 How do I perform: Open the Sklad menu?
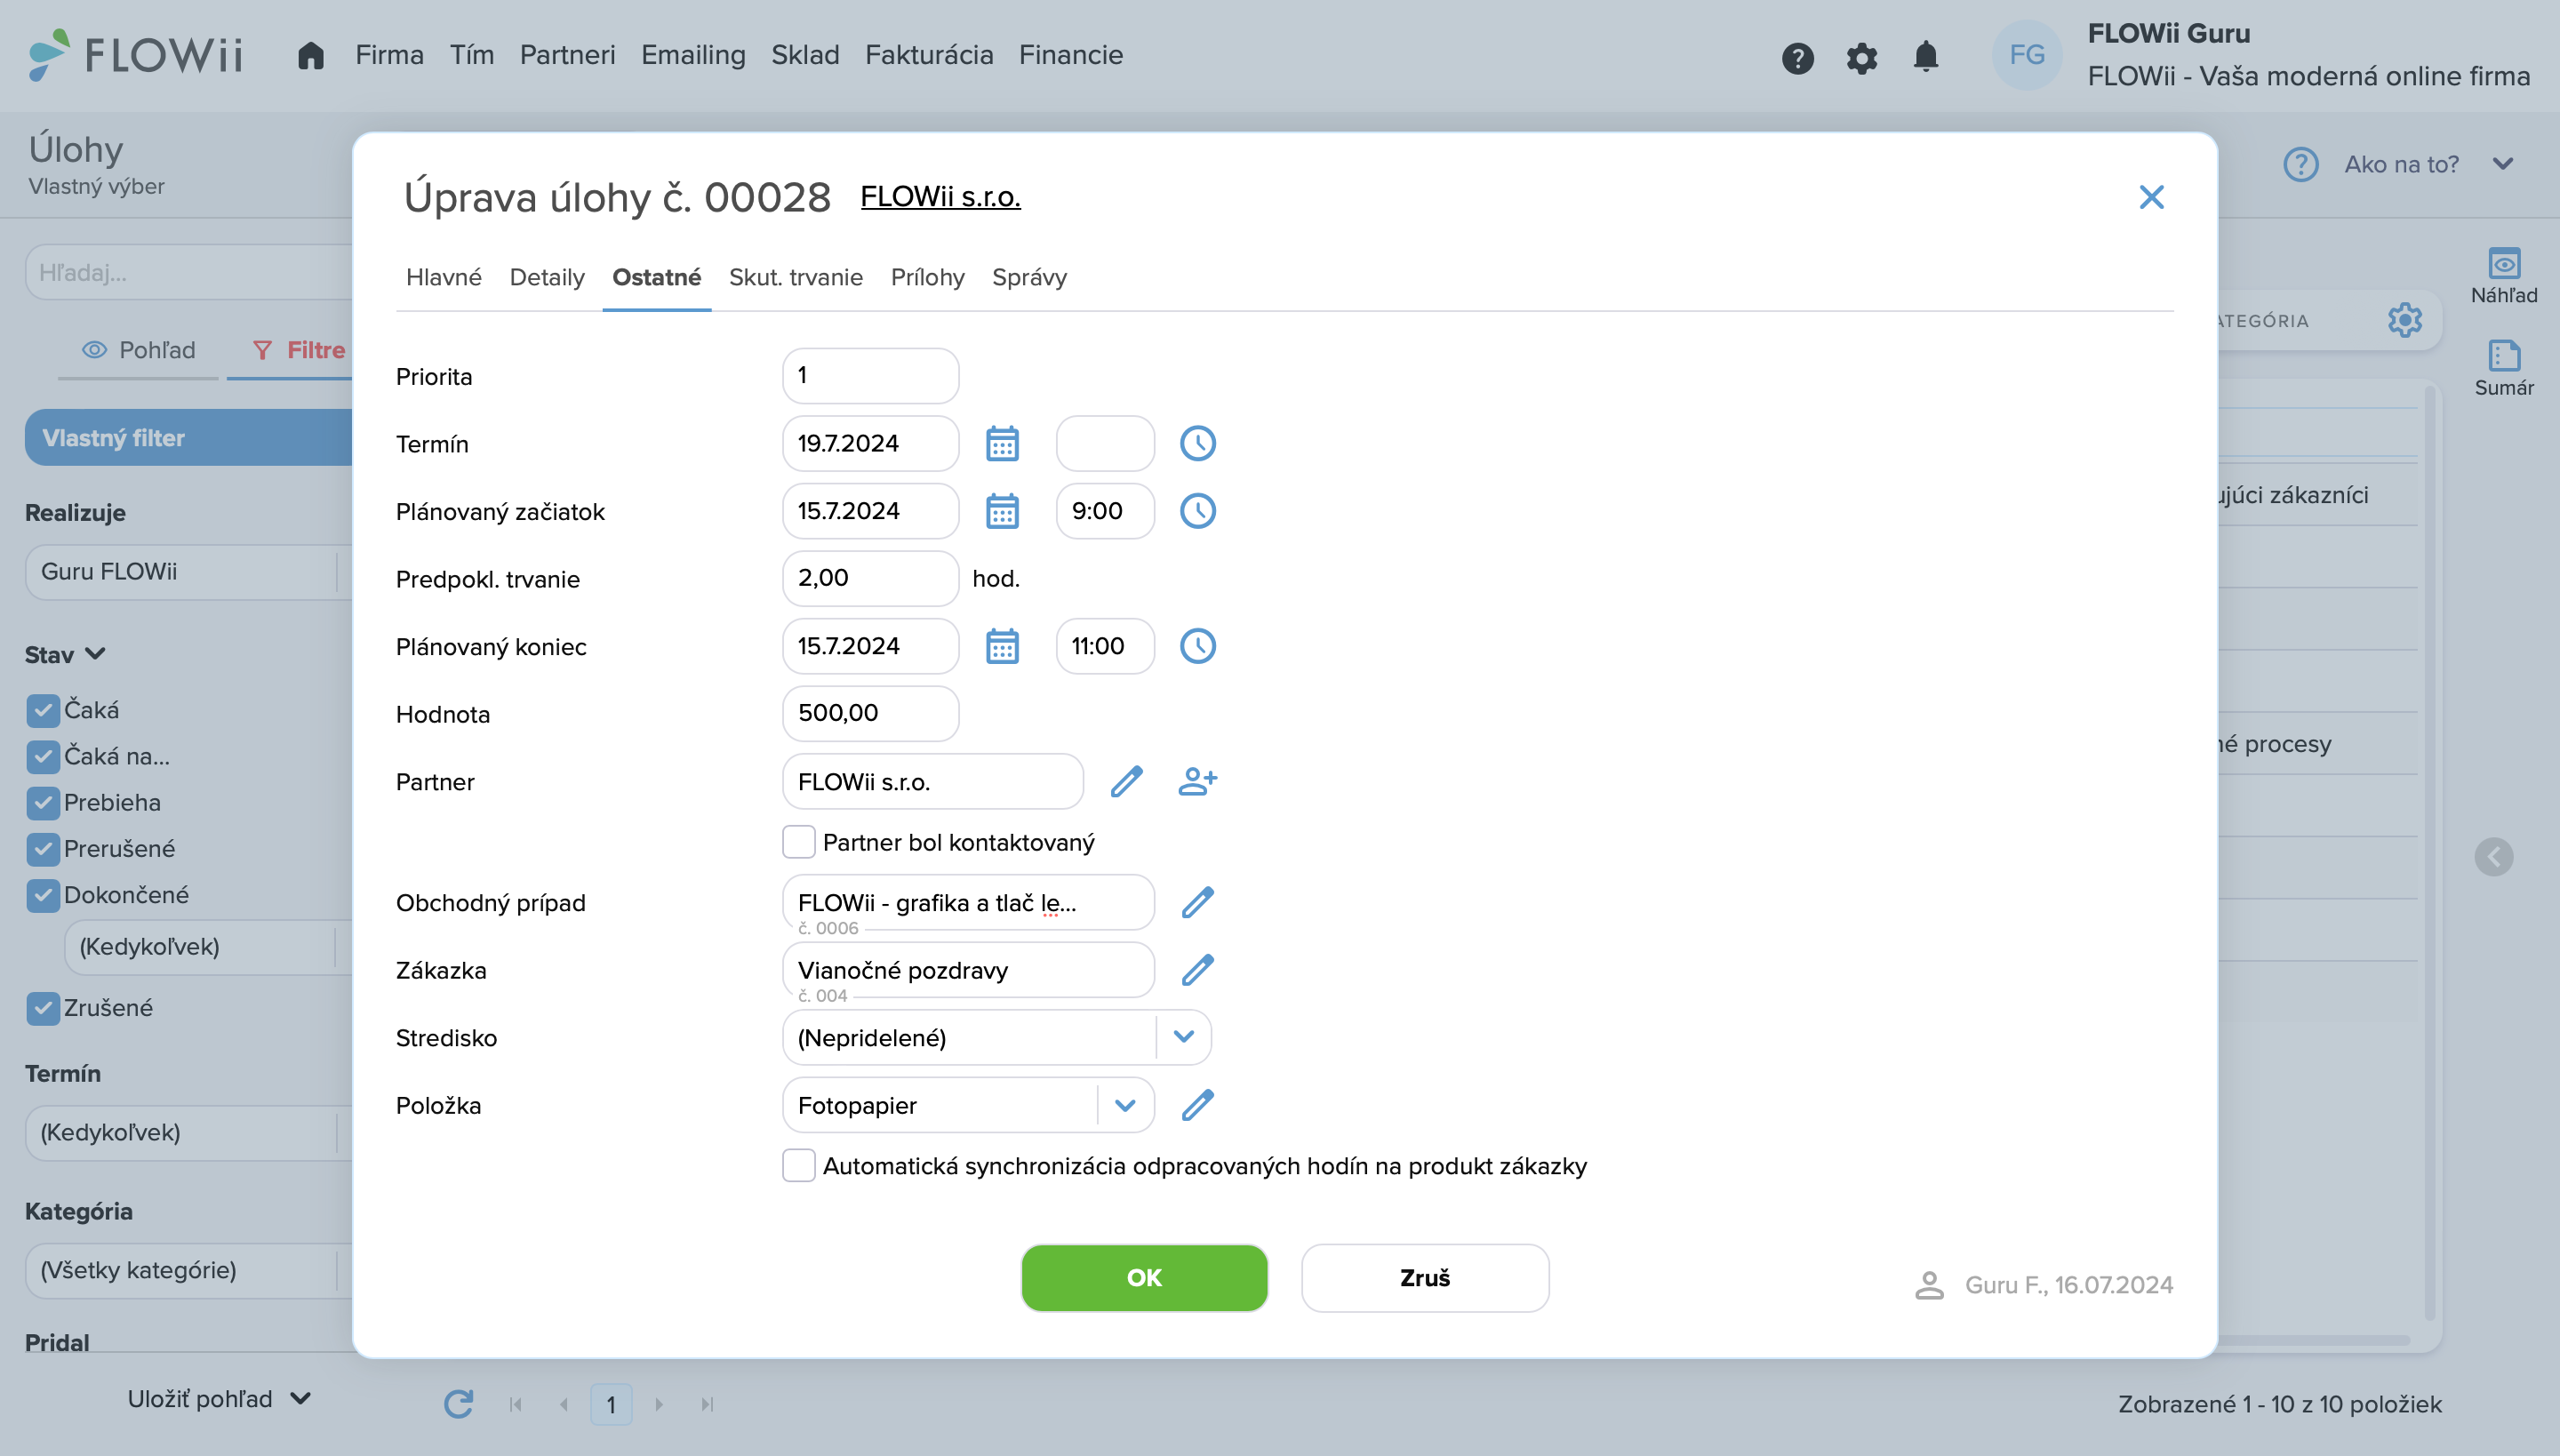[805, 55]
